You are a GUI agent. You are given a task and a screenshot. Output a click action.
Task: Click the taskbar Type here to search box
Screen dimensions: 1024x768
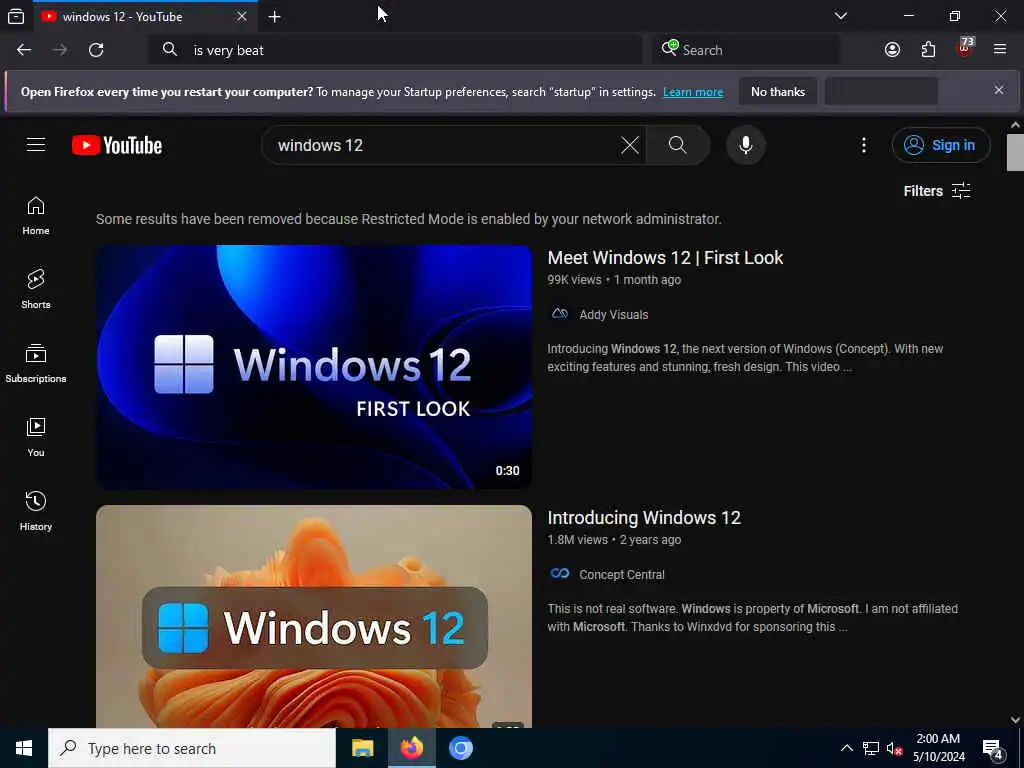[192, 748]
